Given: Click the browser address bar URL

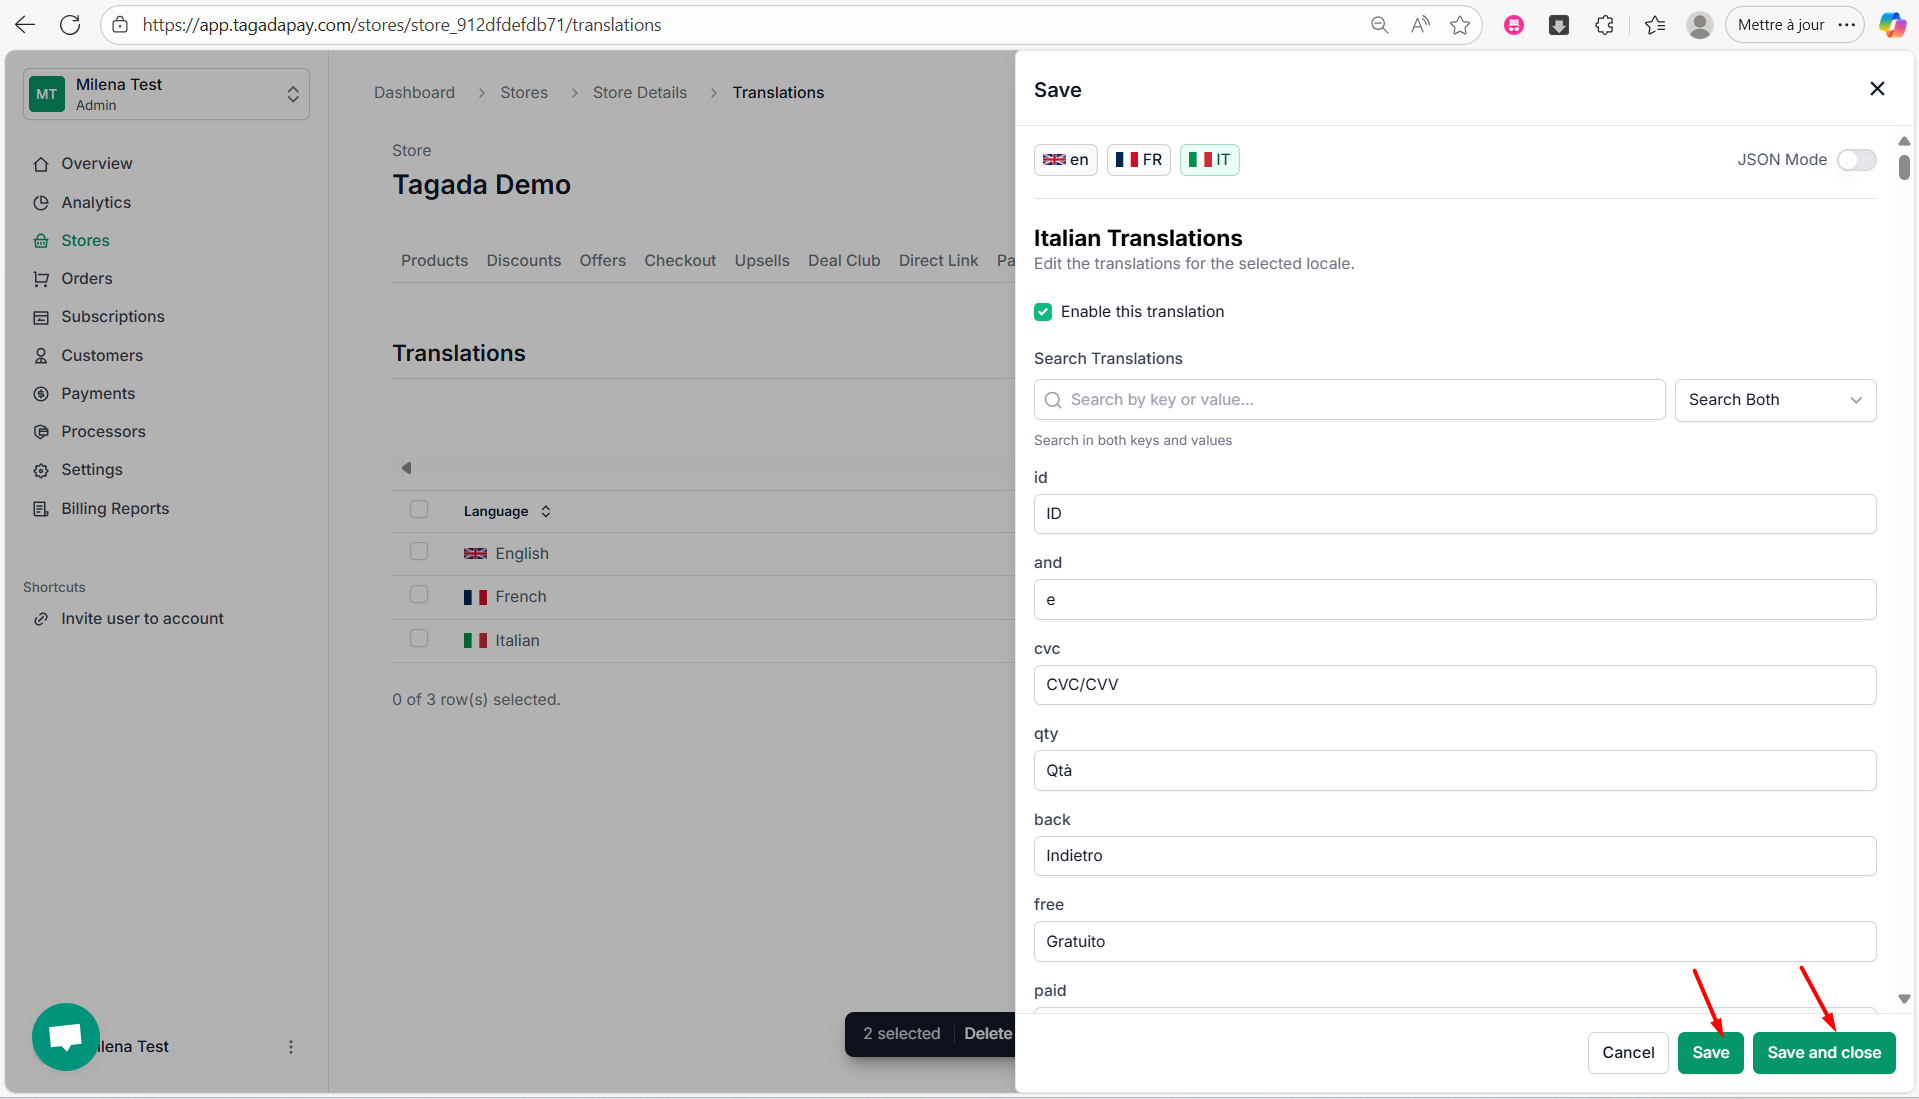Looking at the screenshot, I should [401, 25].
